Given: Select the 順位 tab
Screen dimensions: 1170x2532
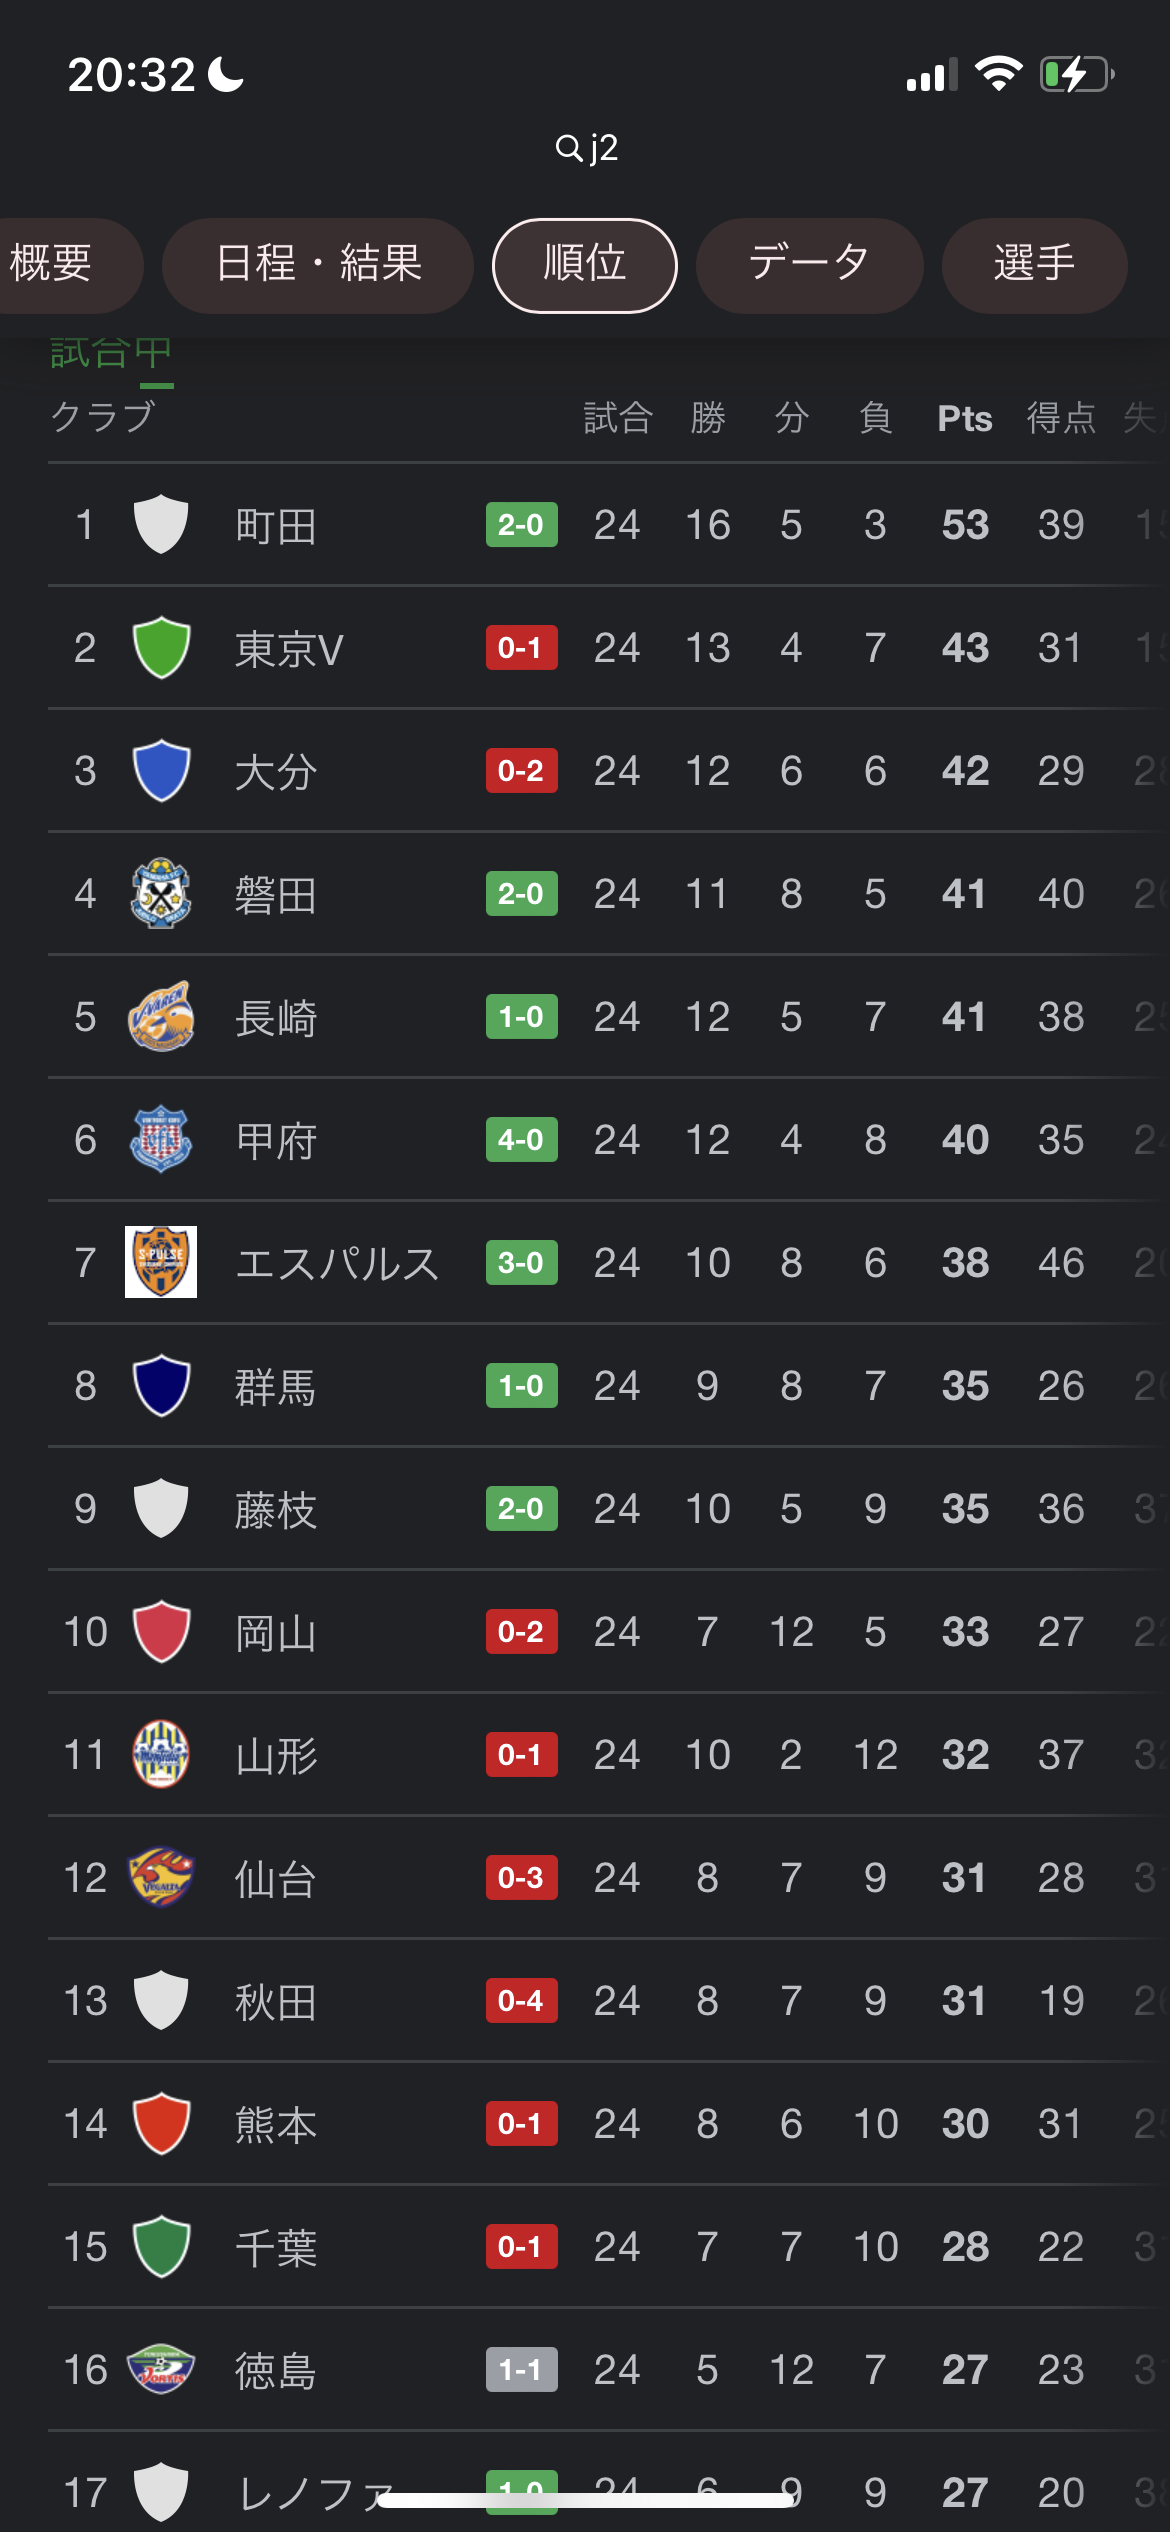Looking at the screenshot, I should point(585,265).
